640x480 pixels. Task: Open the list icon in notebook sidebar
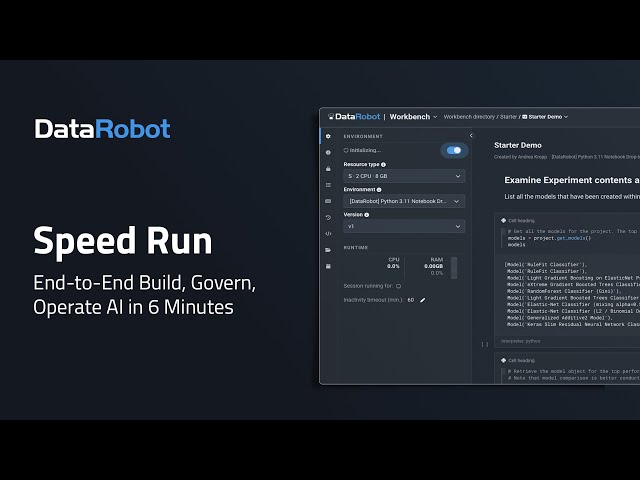tap(328, 184)
